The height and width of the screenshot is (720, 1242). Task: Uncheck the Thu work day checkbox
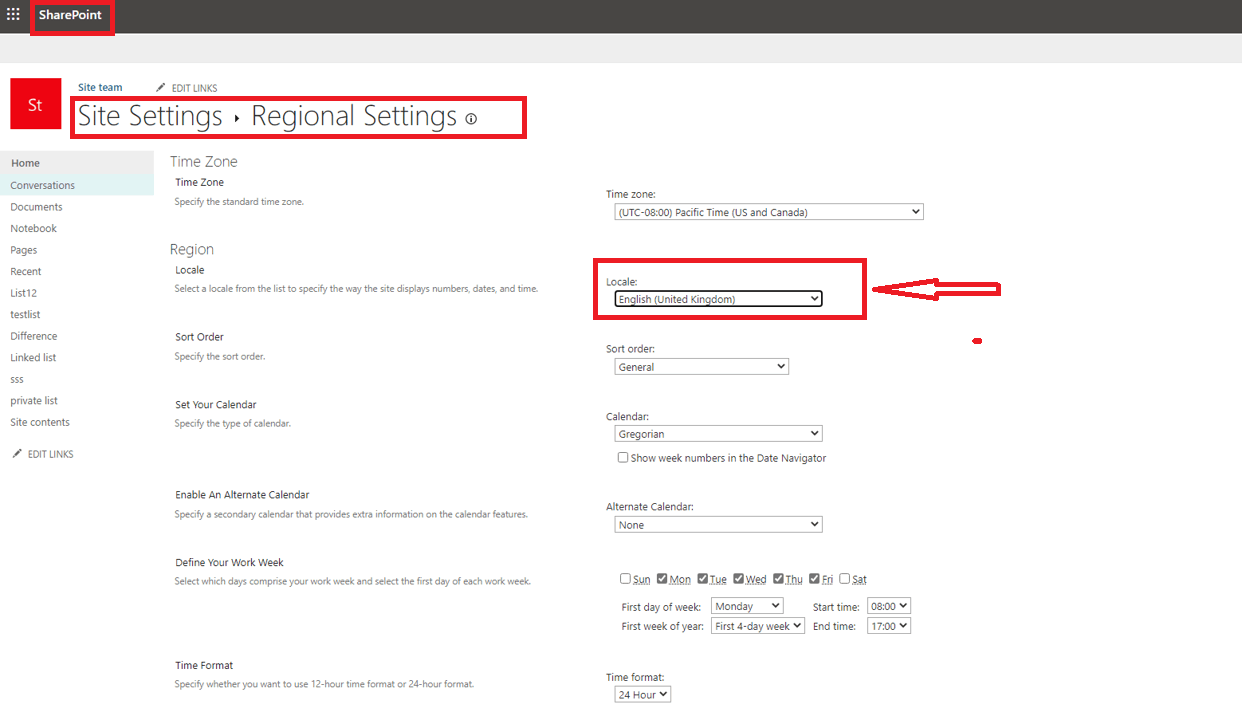[x=779, y=578]
